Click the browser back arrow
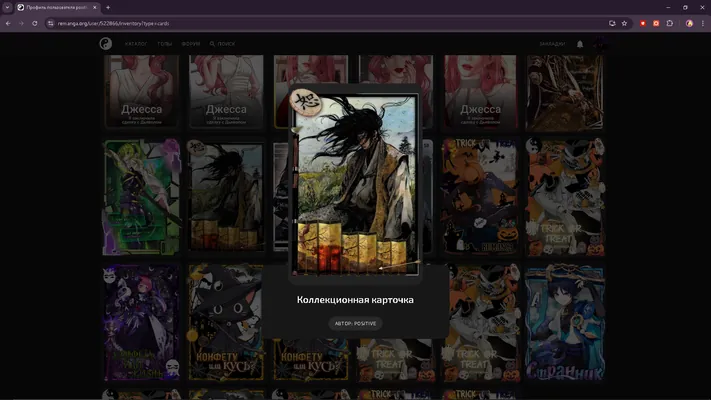711x400 pixels. [x=8, y=23]
